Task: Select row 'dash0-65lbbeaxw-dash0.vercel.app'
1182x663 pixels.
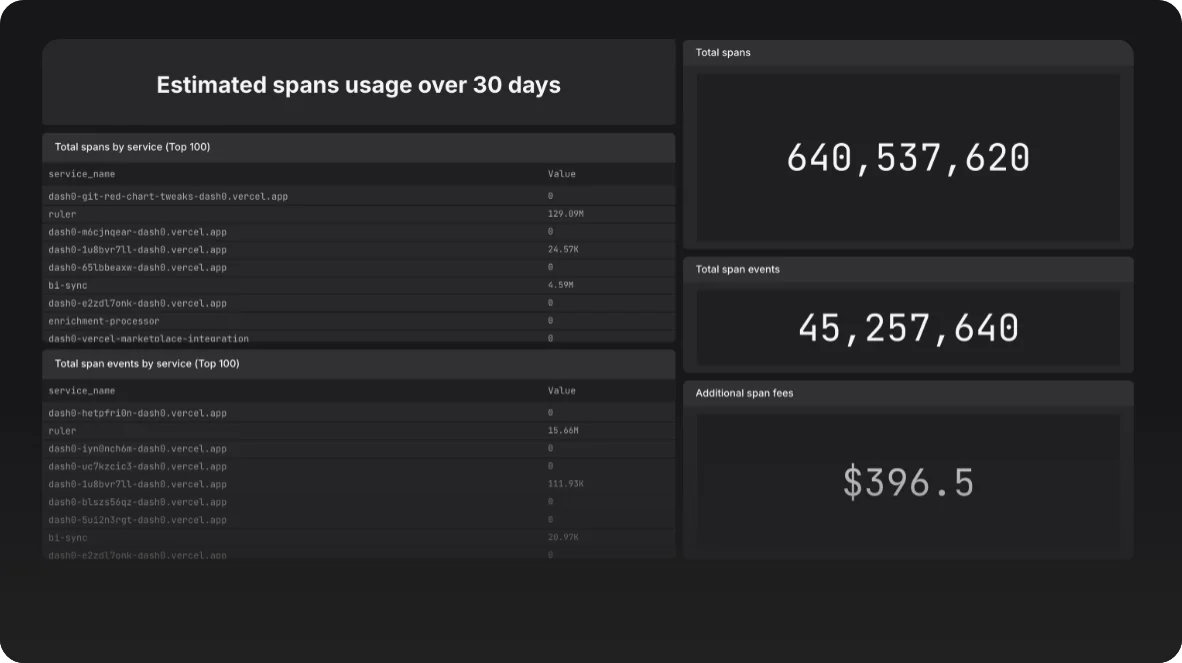Action: coord(359,267)
